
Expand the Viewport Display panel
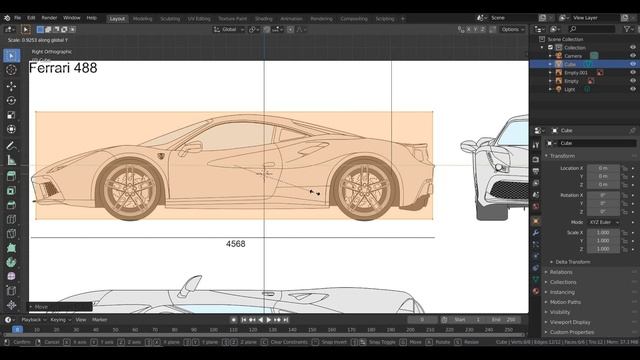click(x=570, y=322)
